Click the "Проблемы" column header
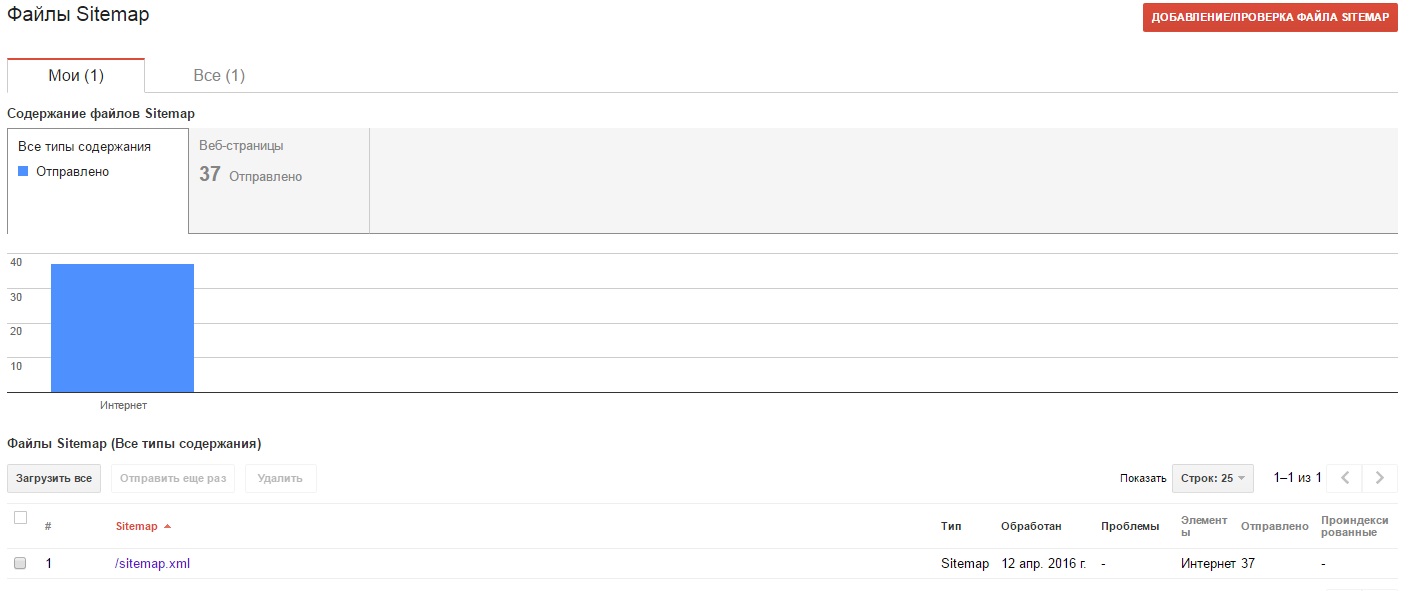 (1129, 526)
